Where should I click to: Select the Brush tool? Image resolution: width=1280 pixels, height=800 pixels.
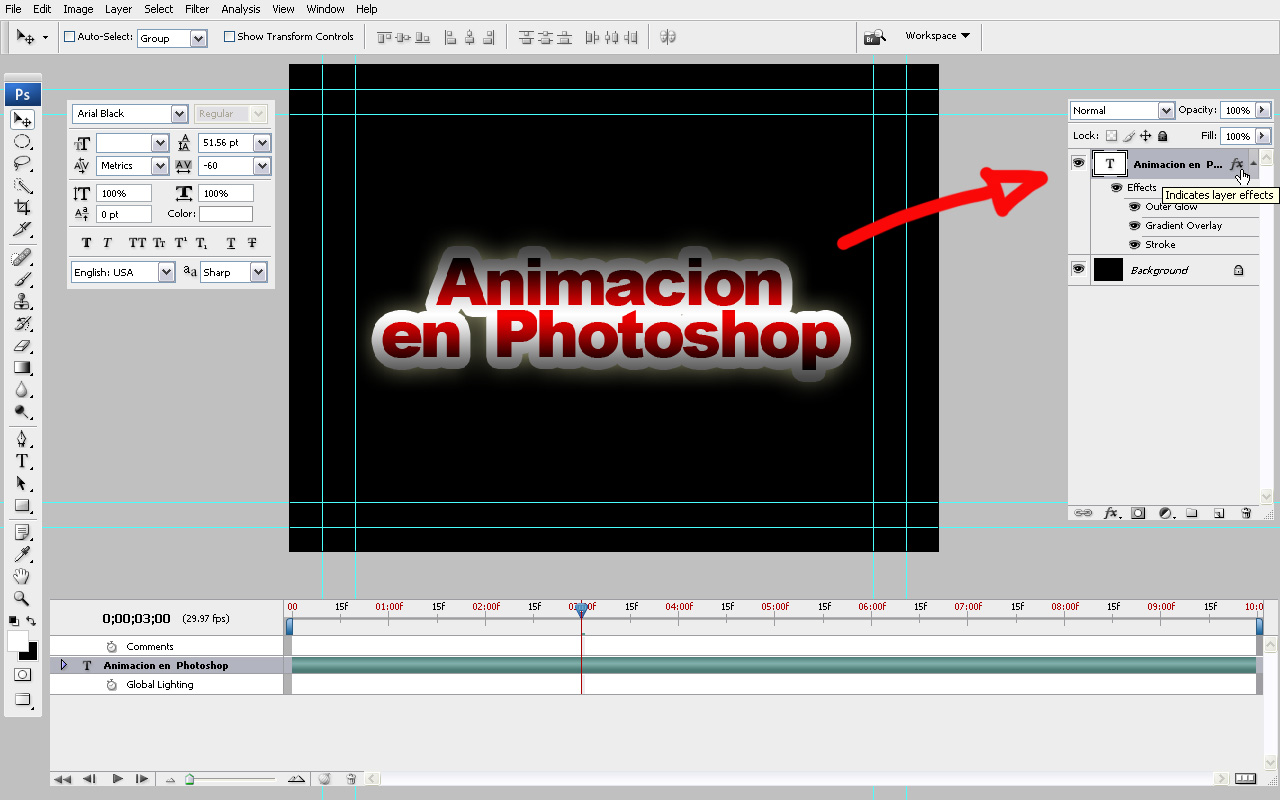point(22,280)
